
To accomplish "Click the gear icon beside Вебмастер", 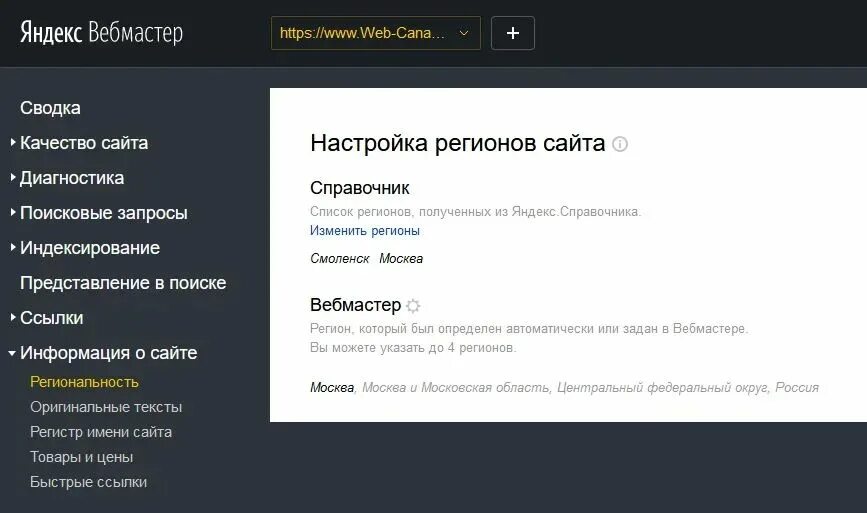I will [x=413, y=306].
